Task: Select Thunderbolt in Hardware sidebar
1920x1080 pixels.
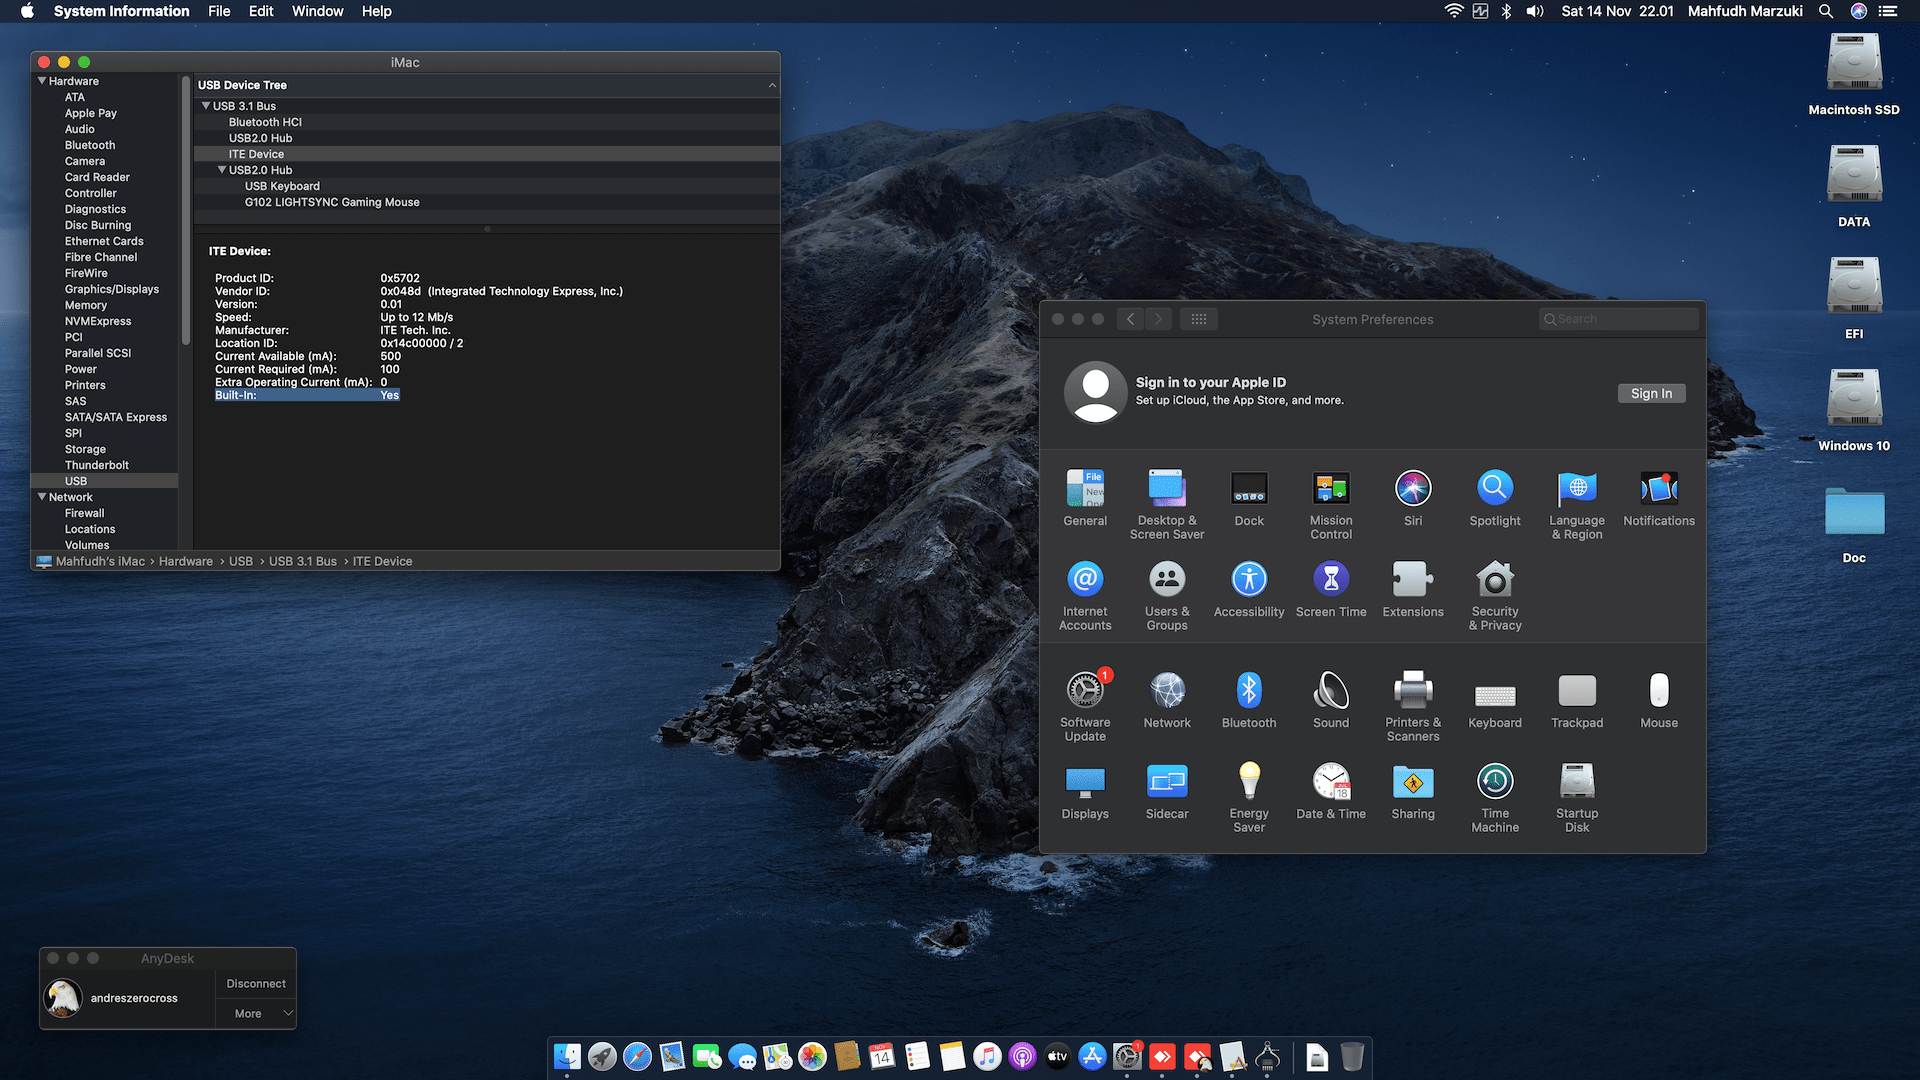Action: point(97,465)
